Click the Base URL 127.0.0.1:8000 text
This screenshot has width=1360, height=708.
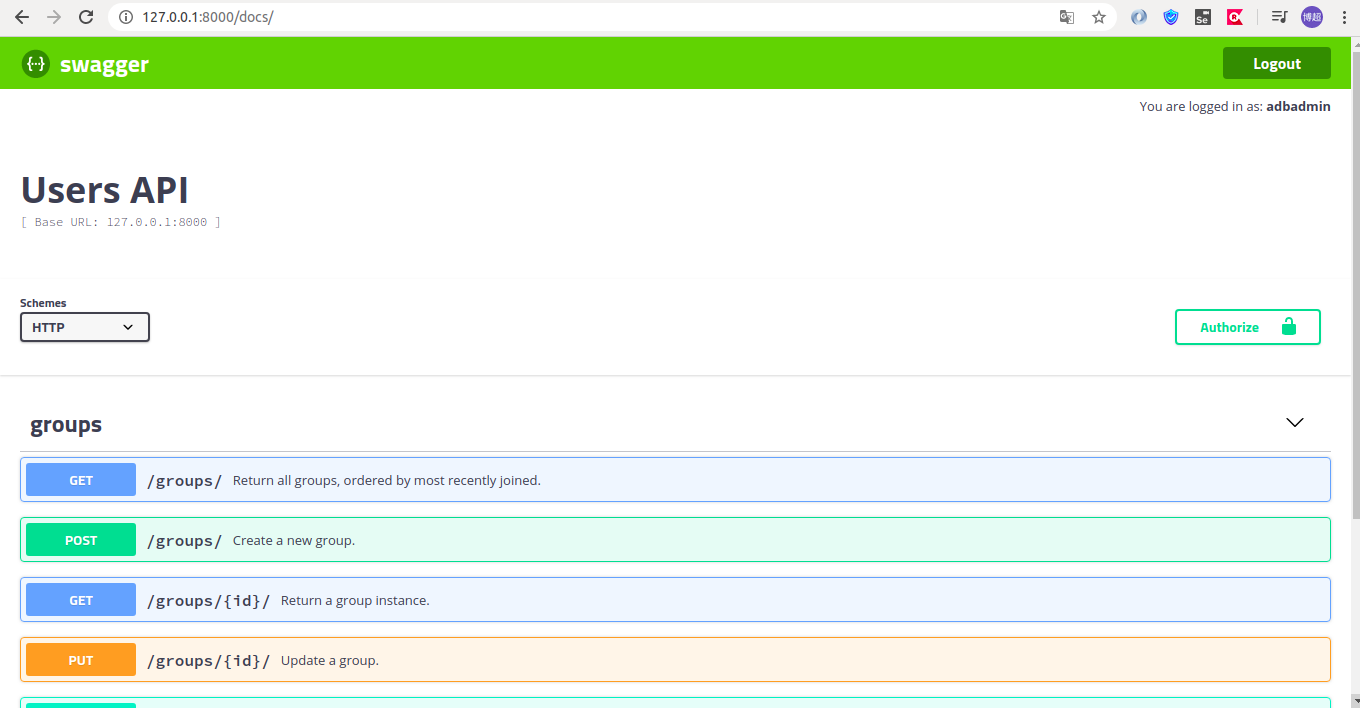click(x=121, y=222)
